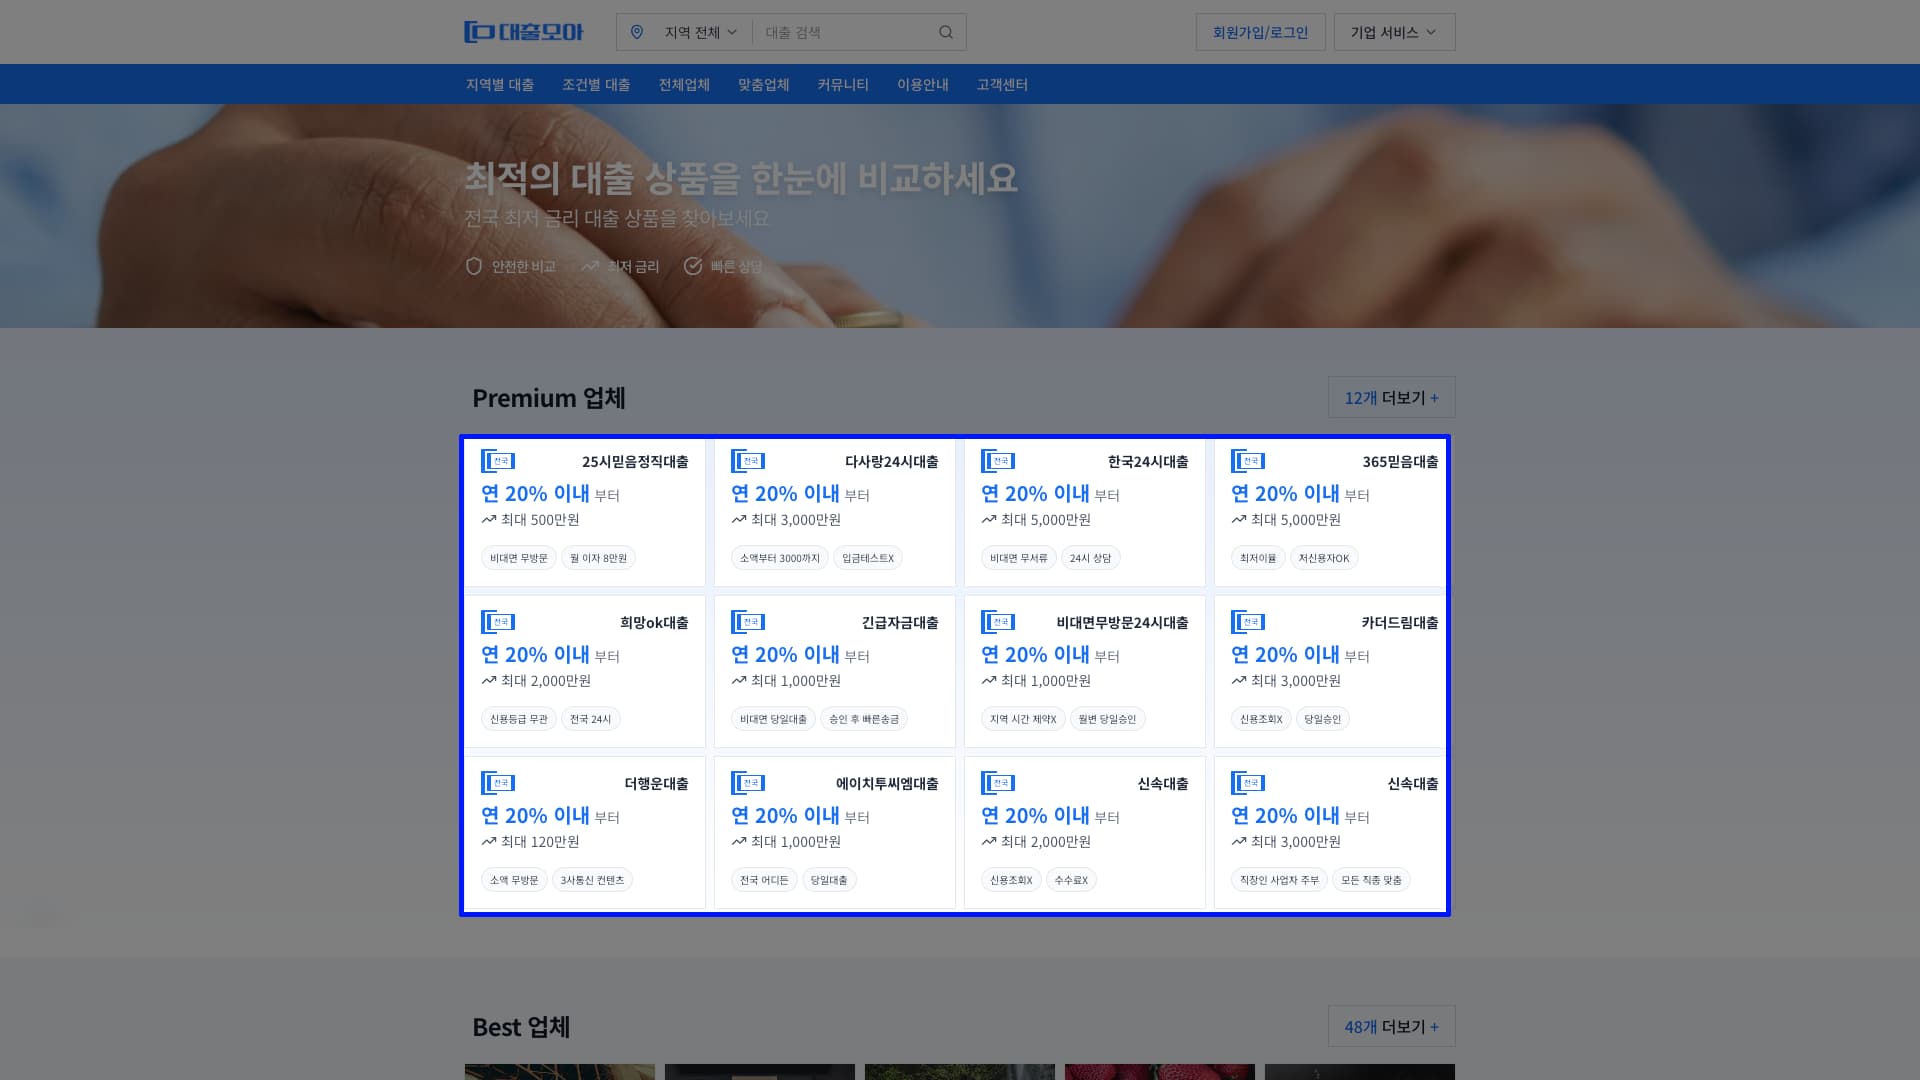
Task: Open the 고객센터 menu
Action: pos(1001,84)
